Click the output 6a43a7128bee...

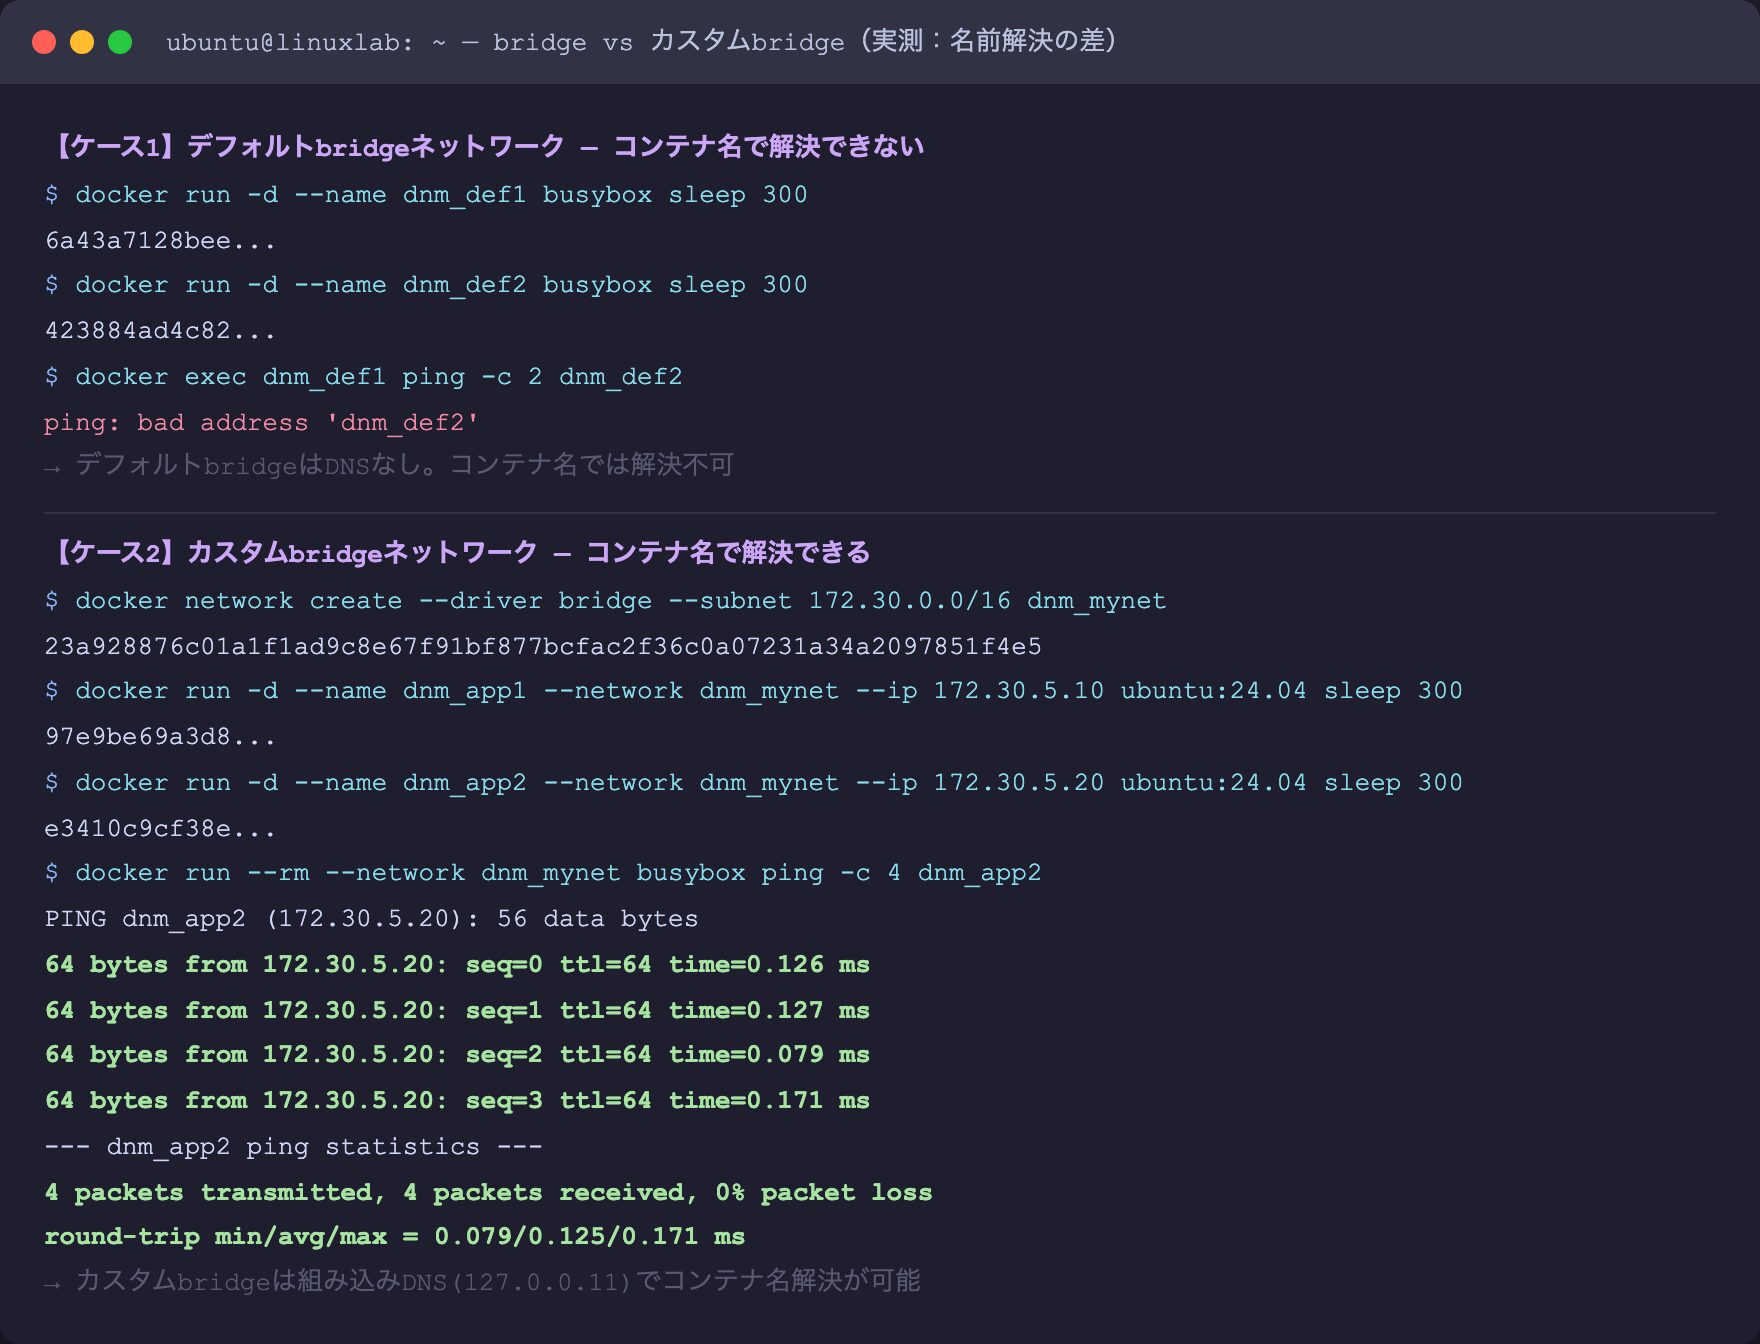coord(160,241)
